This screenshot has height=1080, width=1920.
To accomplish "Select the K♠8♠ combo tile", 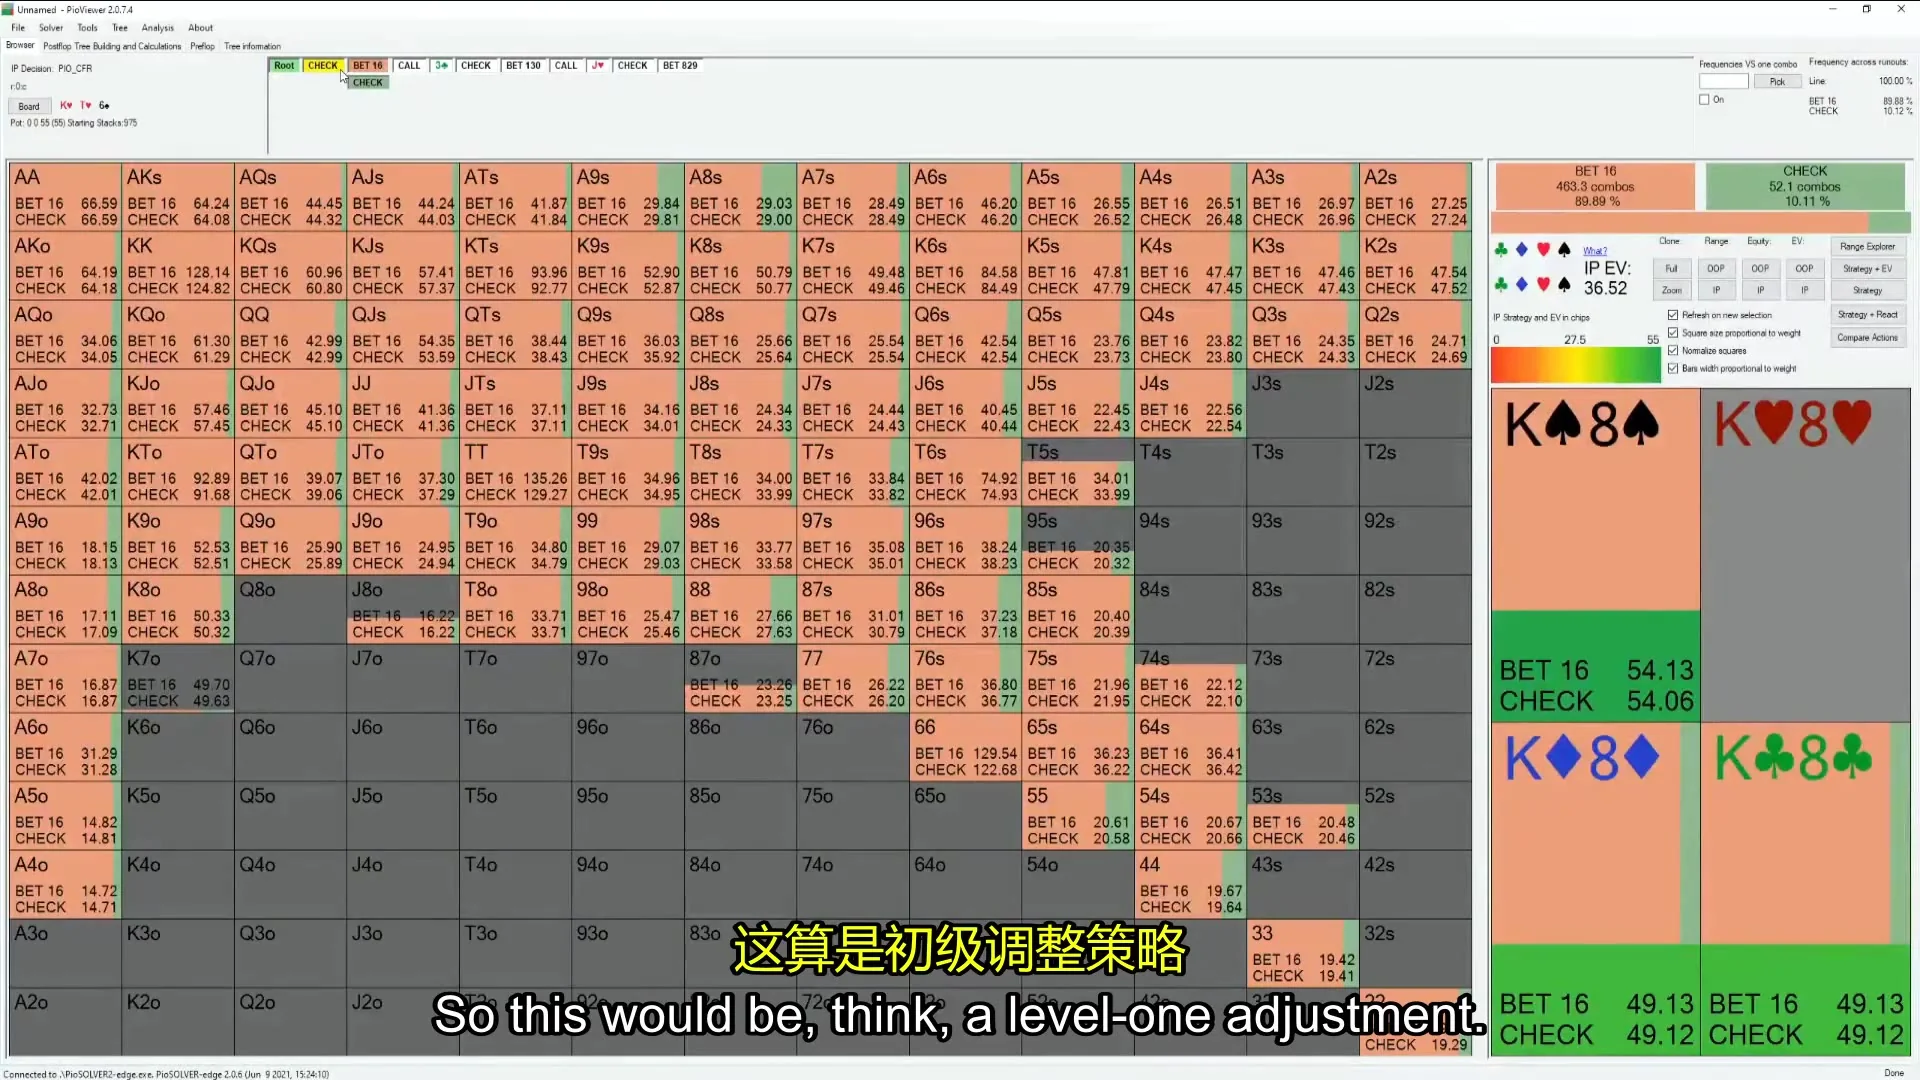I will click(1595, 555).
